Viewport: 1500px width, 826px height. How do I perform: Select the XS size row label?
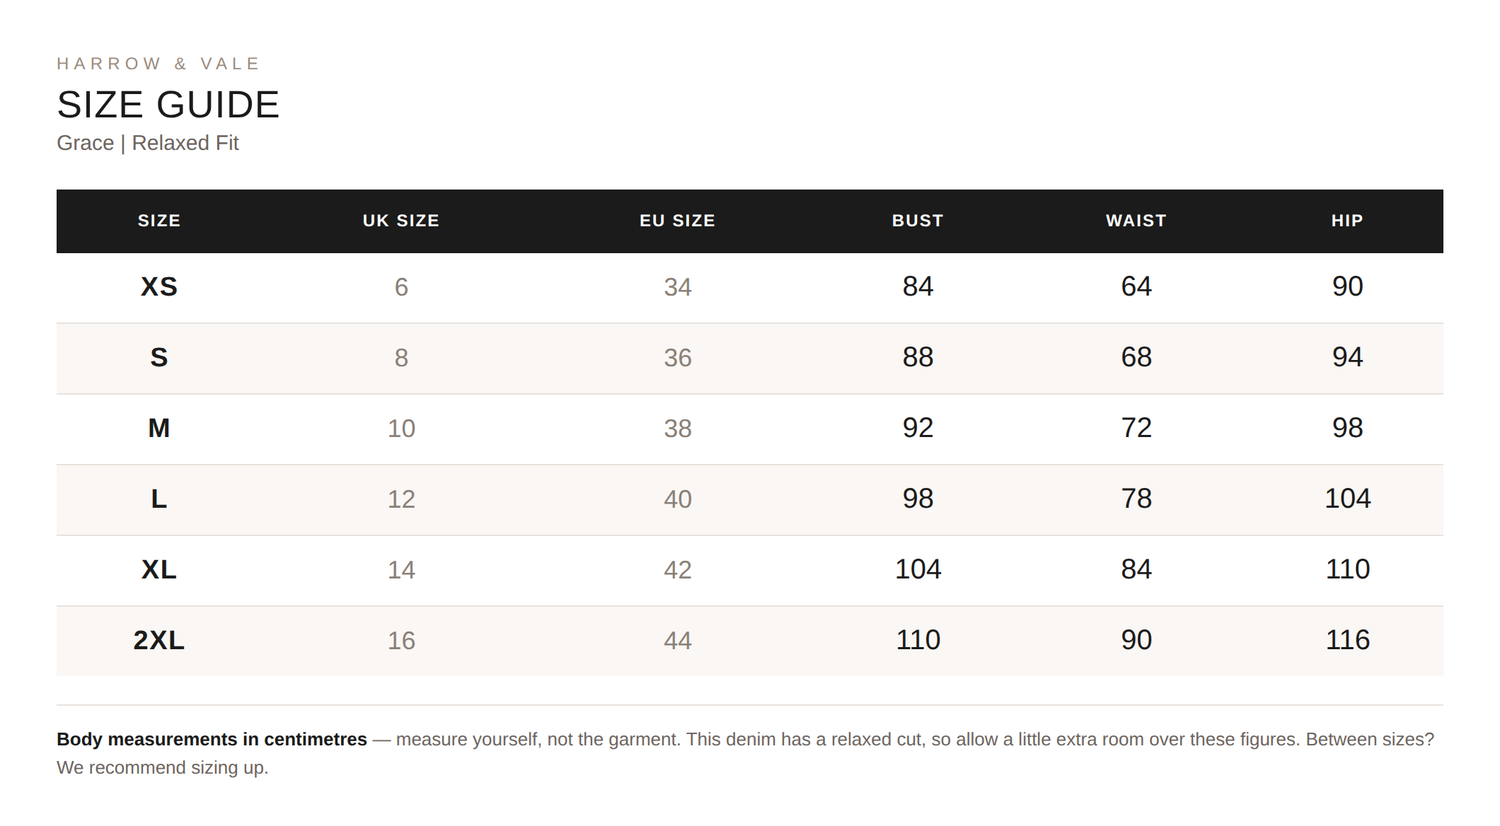point(159,287)
